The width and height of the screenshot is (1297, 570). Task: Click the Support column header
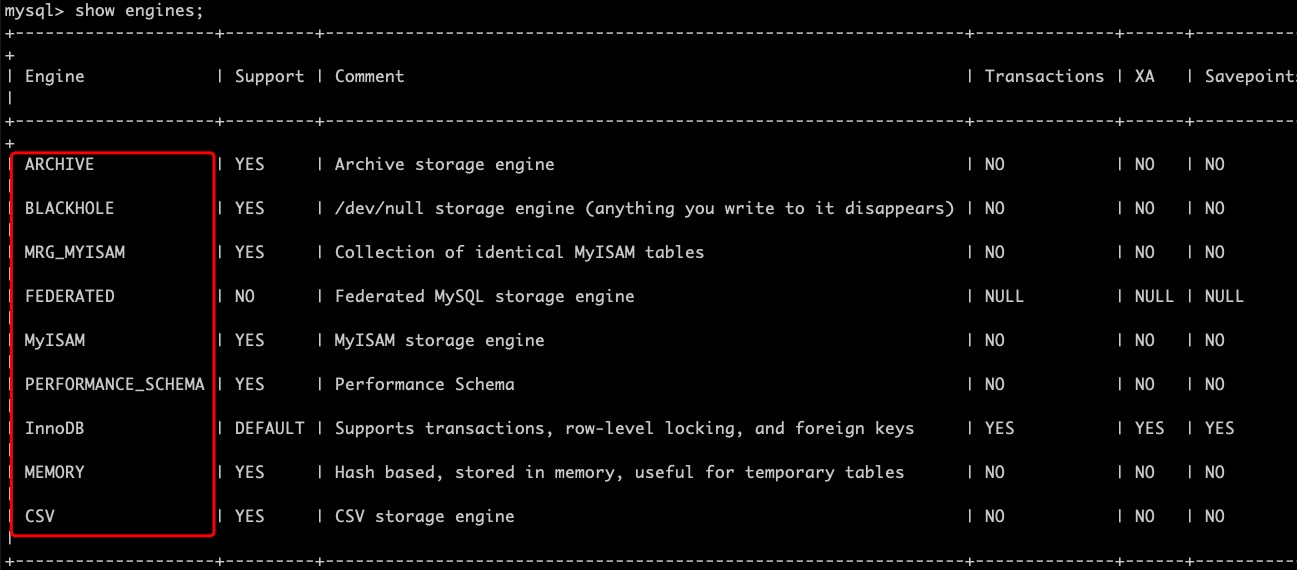269,77
